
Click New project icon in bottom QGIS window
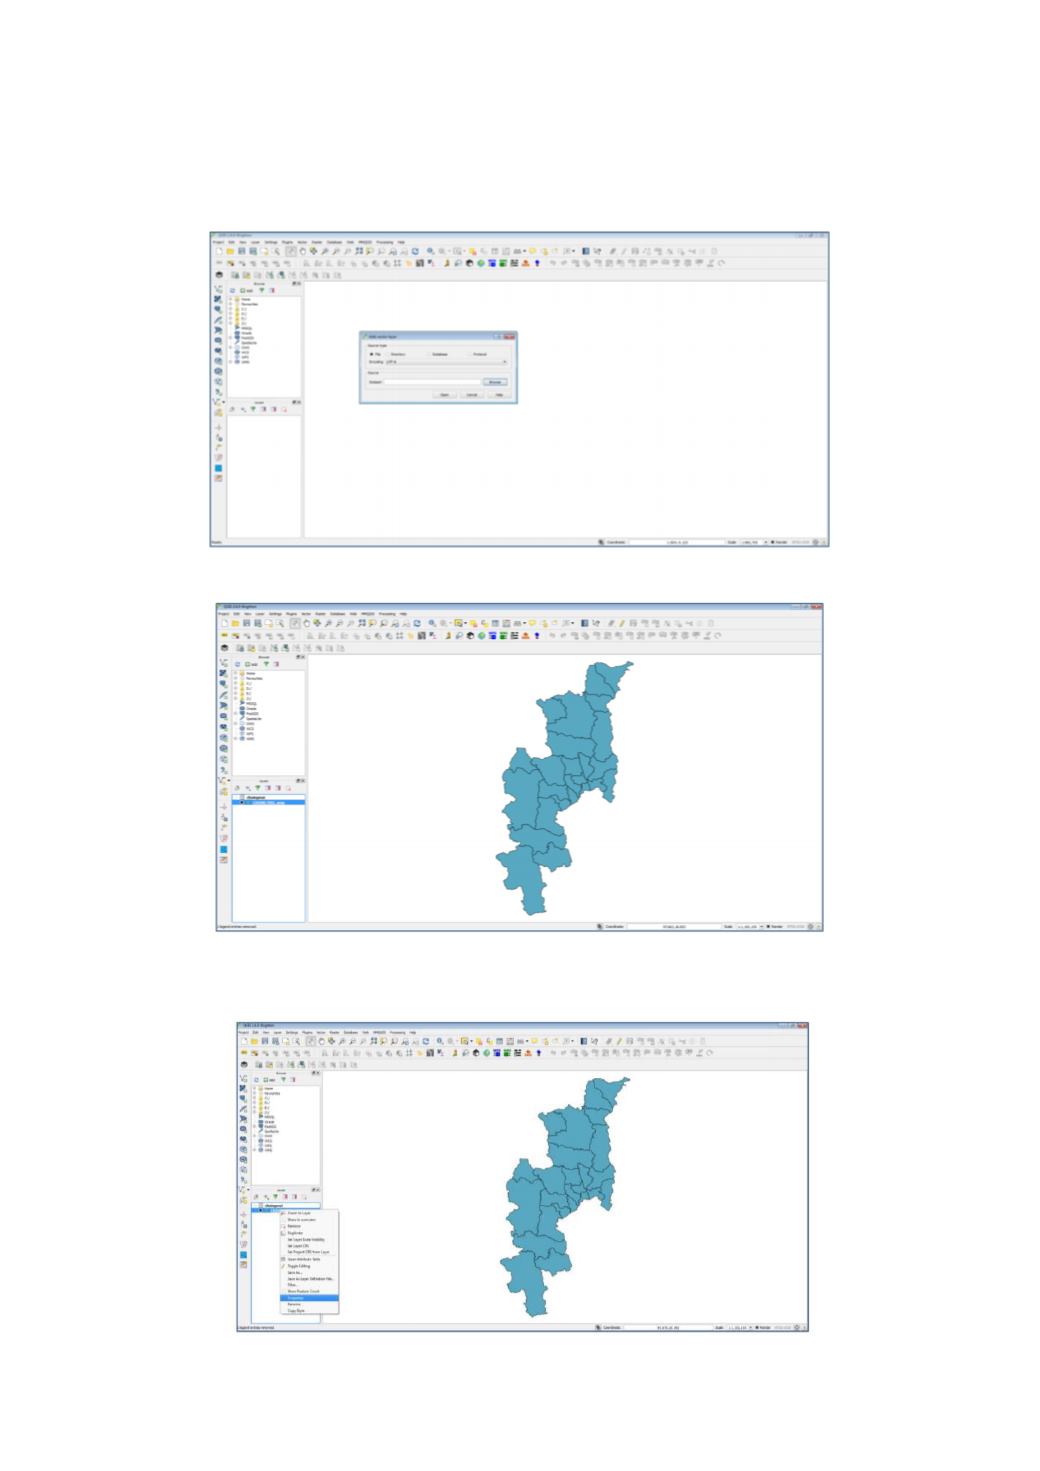click(245, 1041)
